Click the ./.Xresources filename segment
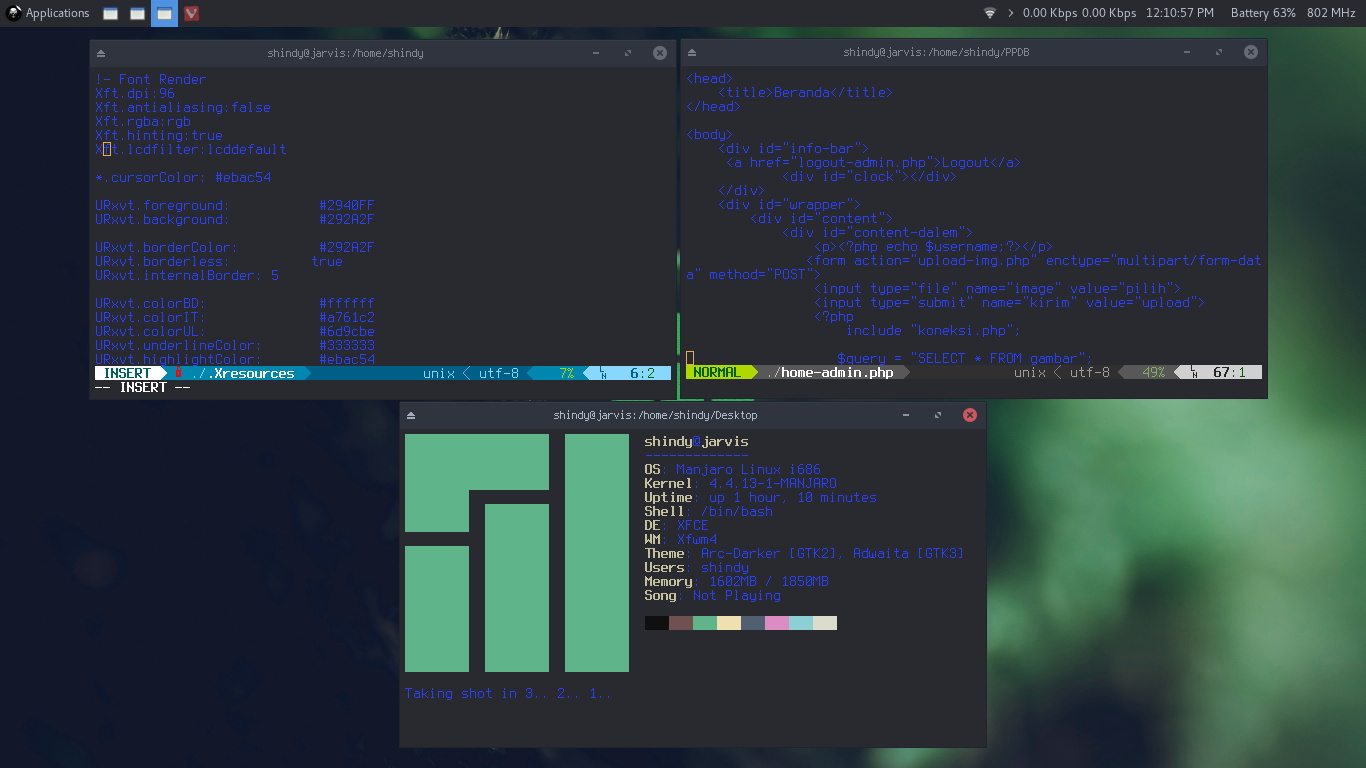This screenshot has height=768, width=1366. (244, 372)
